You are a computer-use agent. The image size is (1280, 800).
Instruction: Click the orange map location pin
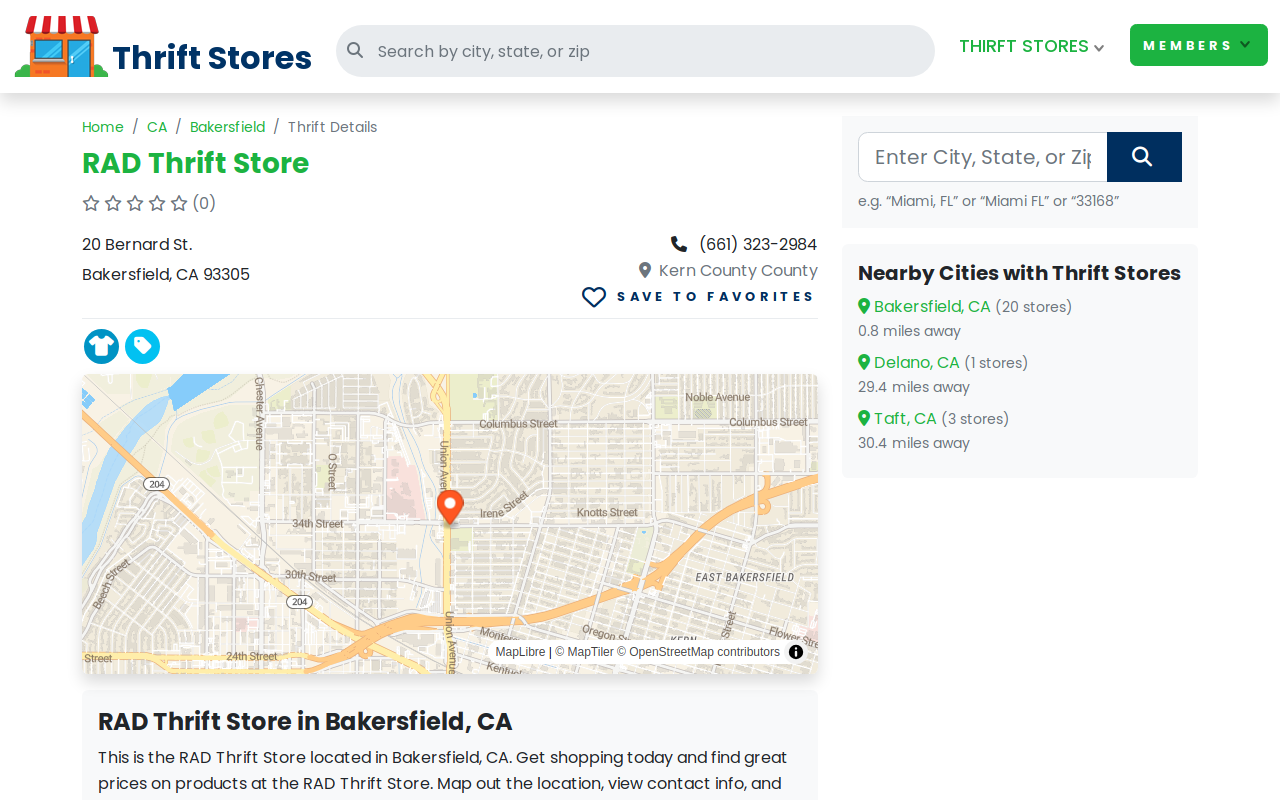(x=450, y=507)
